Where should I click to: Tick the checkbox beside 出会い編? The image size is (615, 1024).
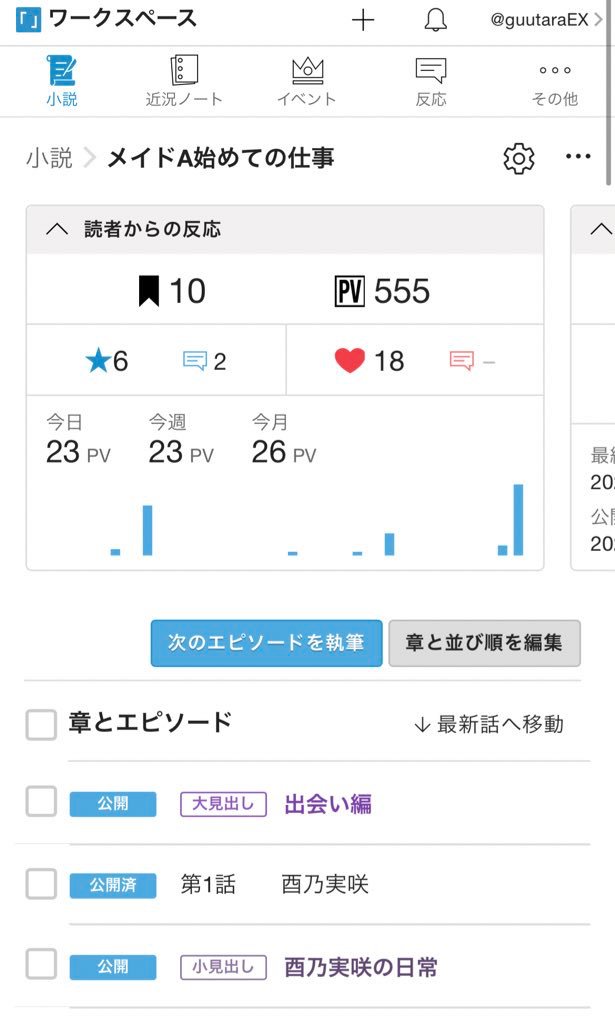point(41,802)
